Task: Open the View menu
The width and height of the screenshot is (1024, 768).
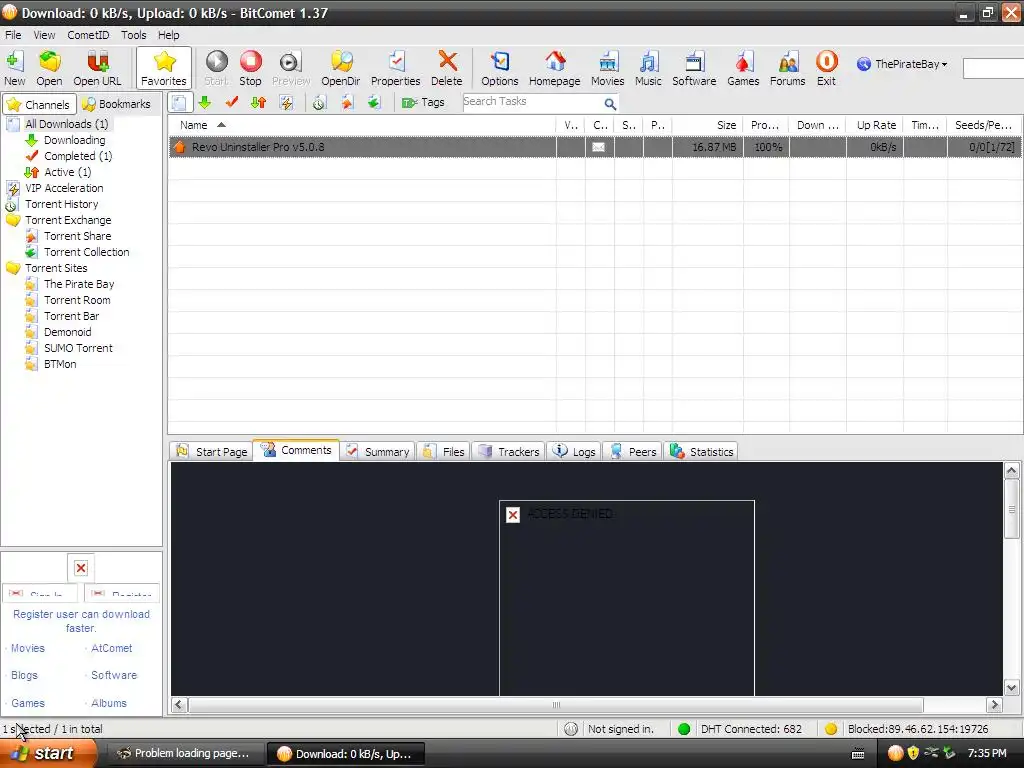Action: (x=44, y=35)
